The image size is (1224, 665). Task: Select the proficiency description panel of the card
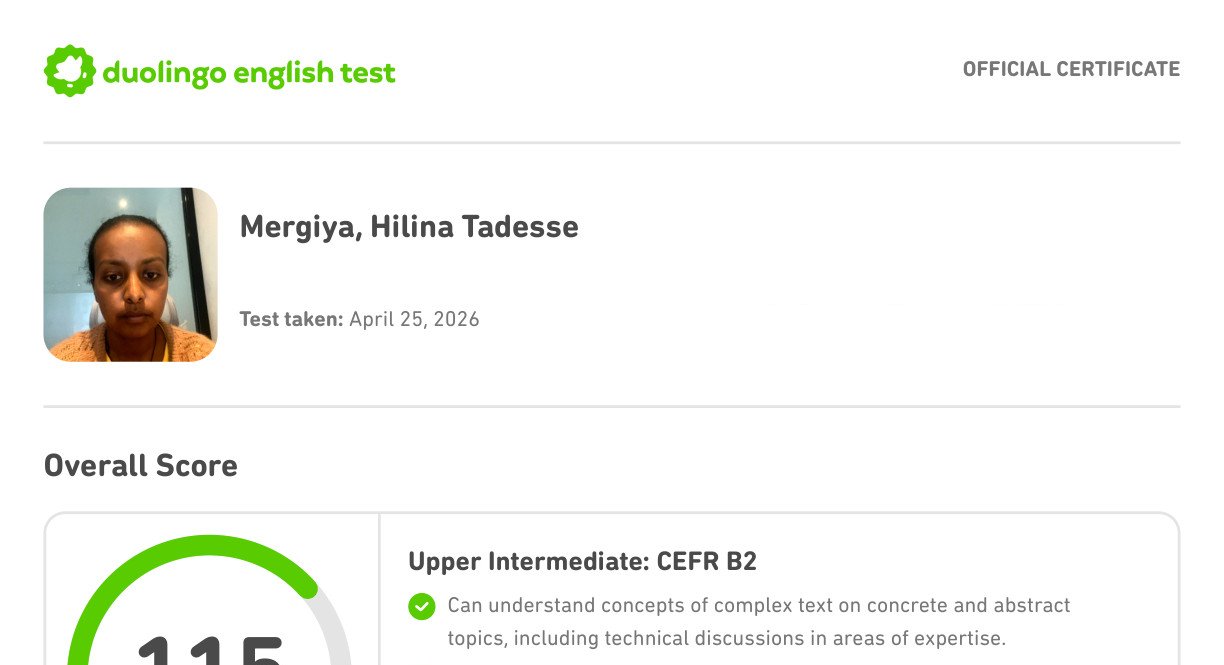(x=780, y=590)
